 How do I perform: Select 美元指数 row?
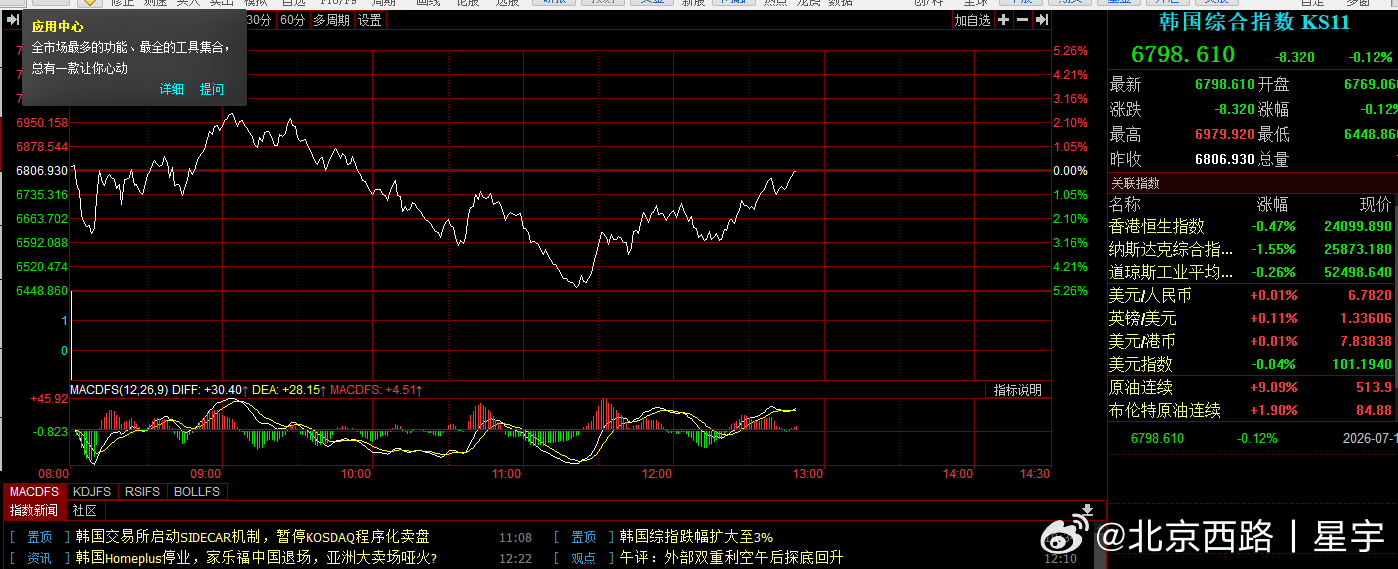point(1252,365)
